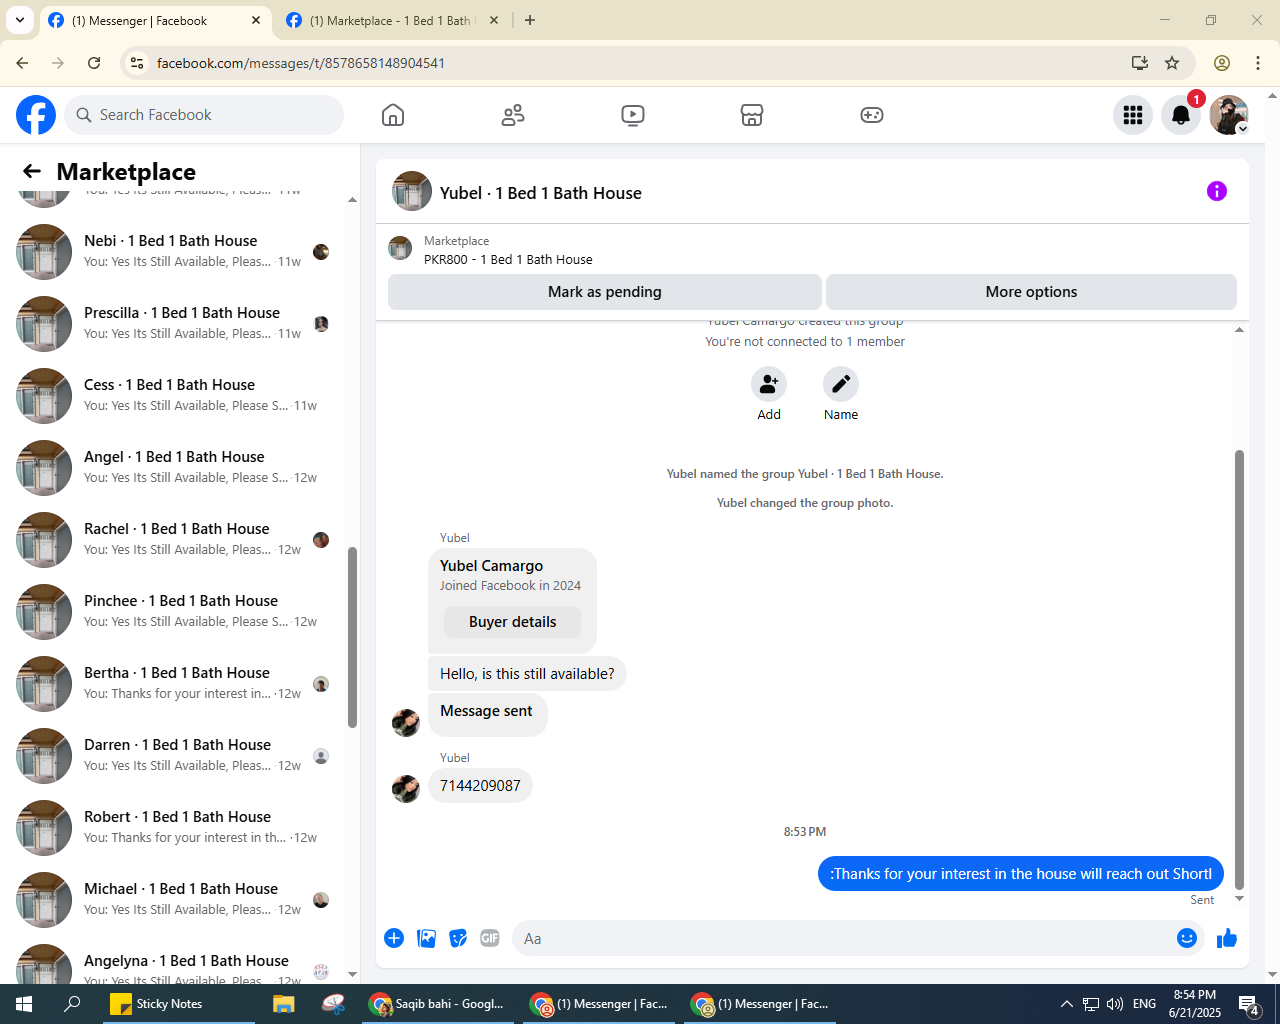This screenshot has width=1280, height=1024.
Task: Click the Name edit pencil icon
Action: (841, 384)
